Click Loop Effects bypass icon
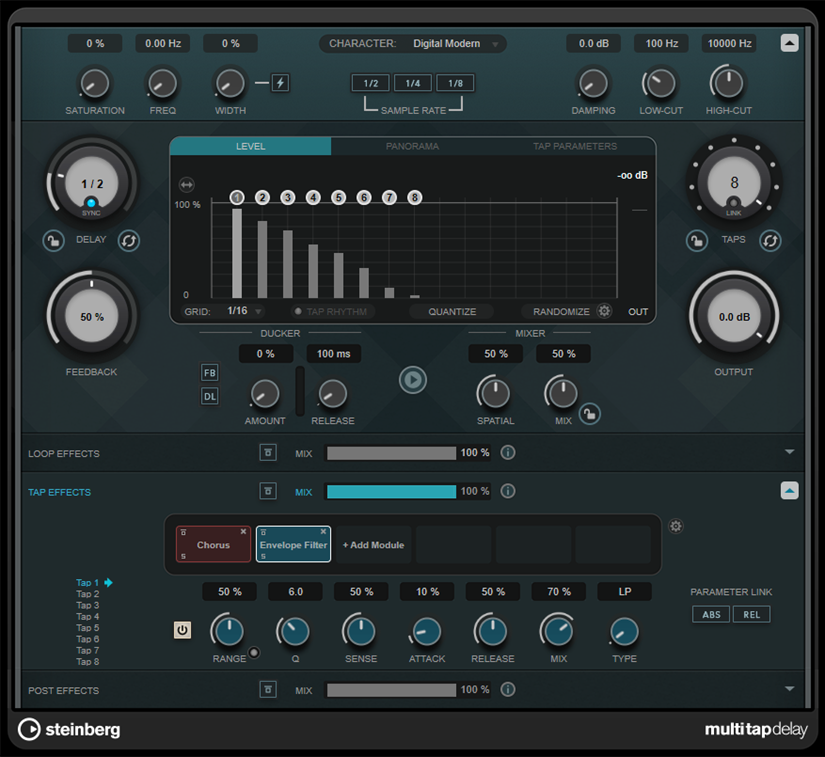Viewport: 825px width, 757px height. click(x=268, y=452)
